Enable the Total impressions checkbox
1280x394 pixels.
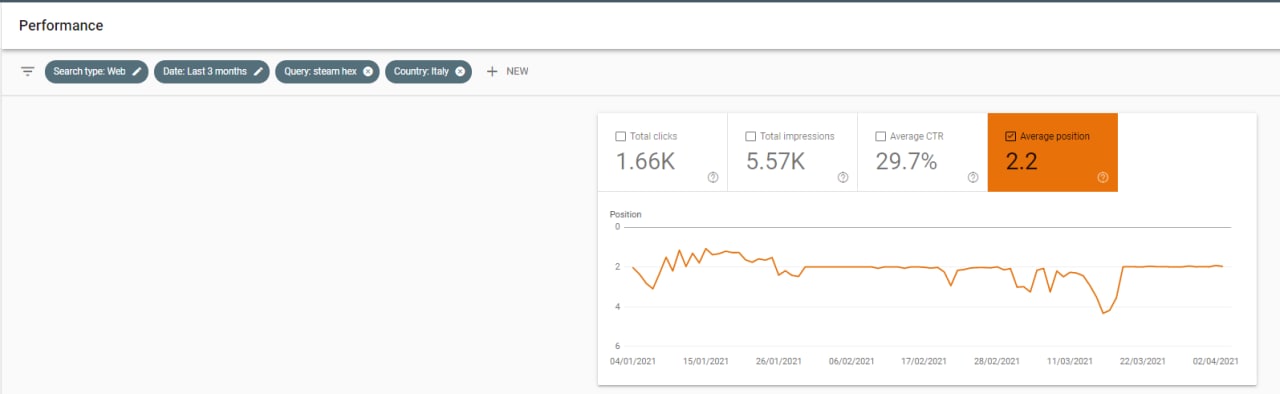coord(751,136)
